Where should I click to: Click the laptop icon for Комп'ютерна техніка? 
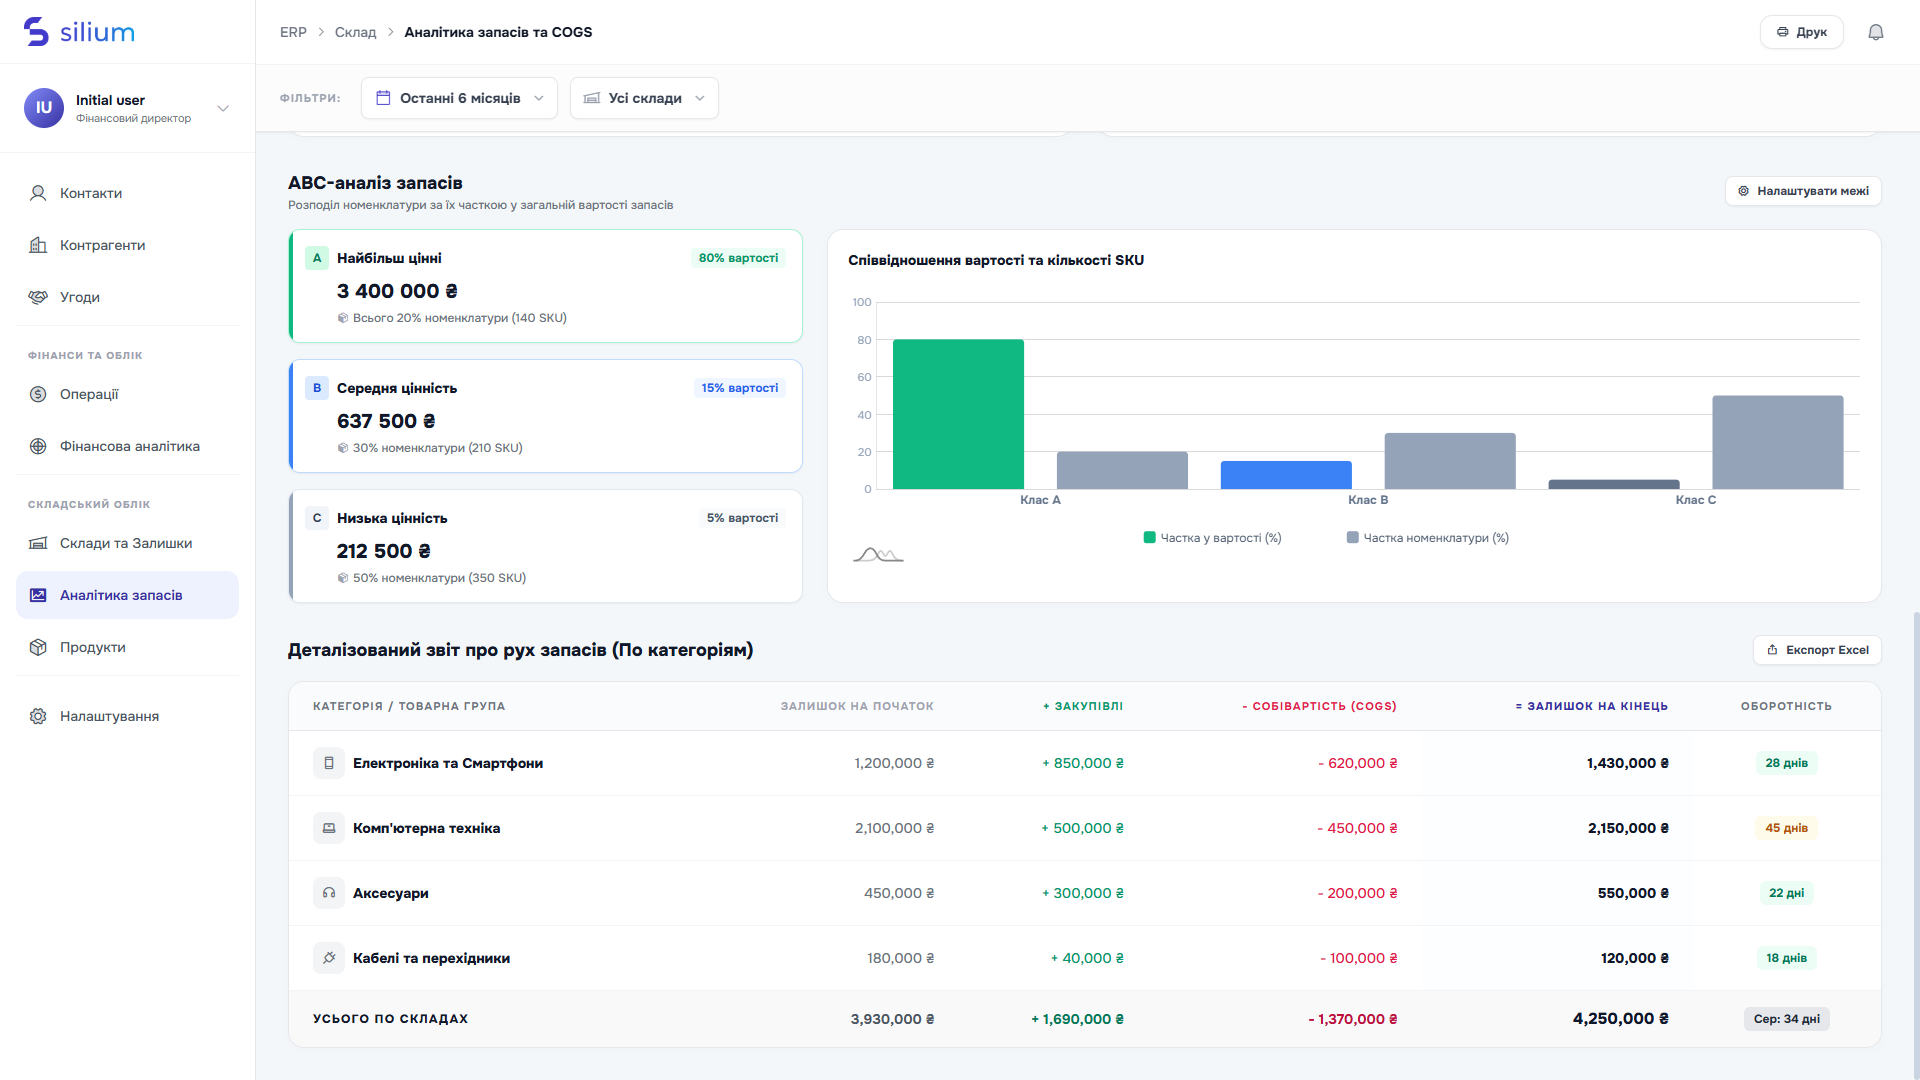(329, 828)
